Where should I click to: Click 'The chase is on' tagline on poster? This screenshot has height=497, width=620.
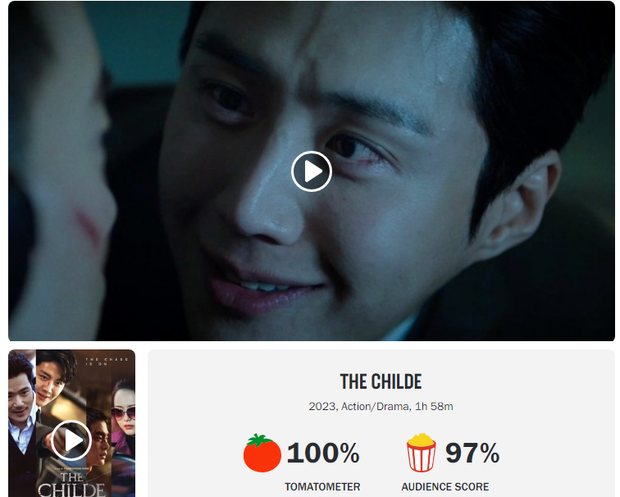tap(107, 361)
